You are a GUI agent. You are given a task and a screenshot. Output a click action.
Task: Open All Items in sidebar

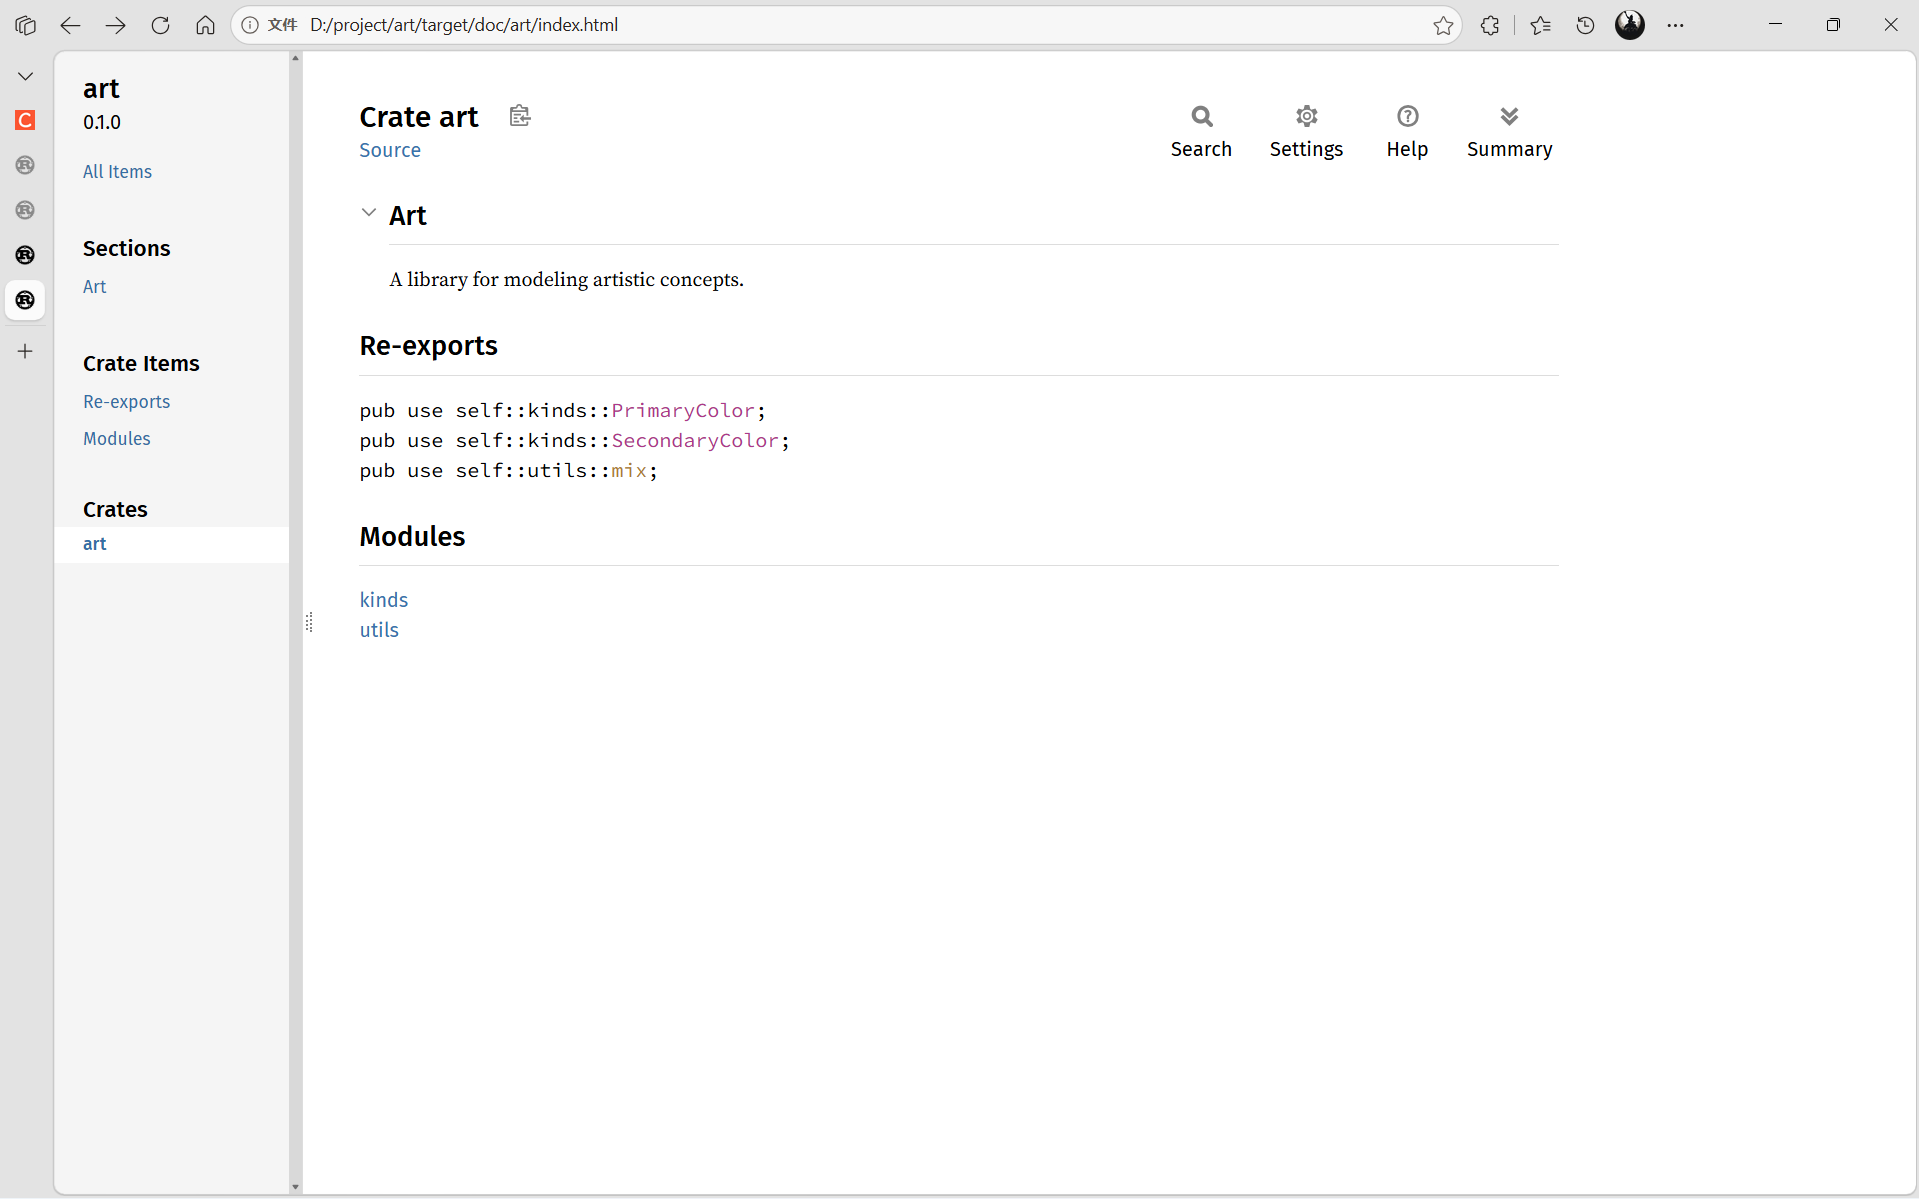click(x=117, y=172)
